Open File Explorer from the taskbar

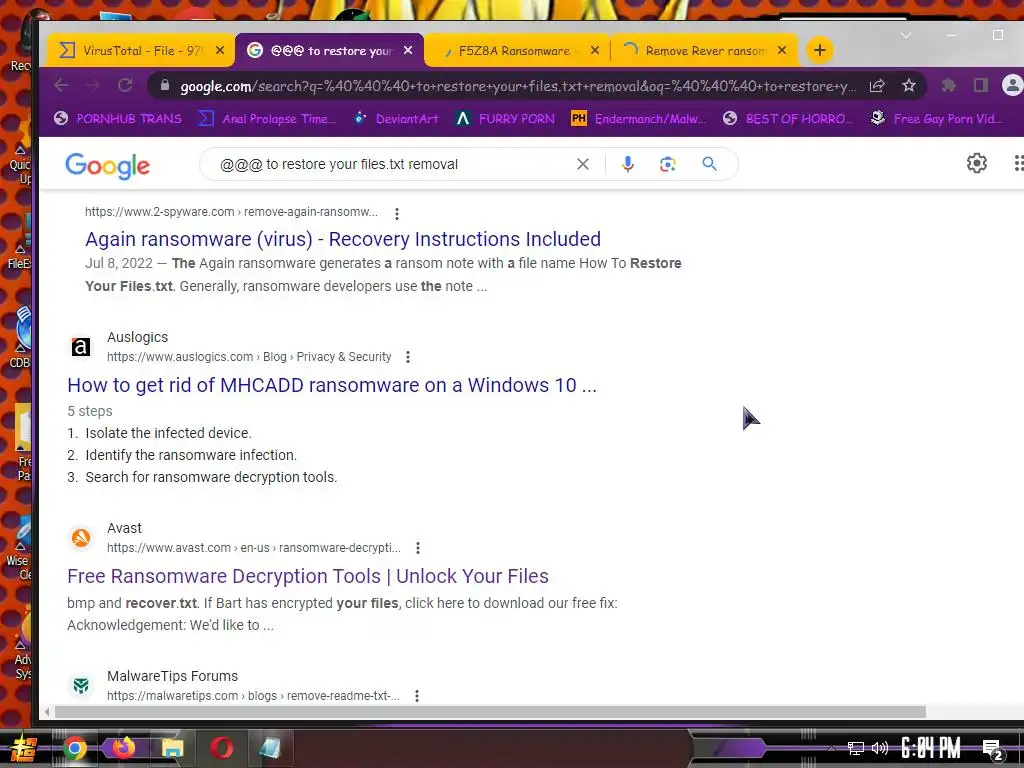[x=172, y=748]
